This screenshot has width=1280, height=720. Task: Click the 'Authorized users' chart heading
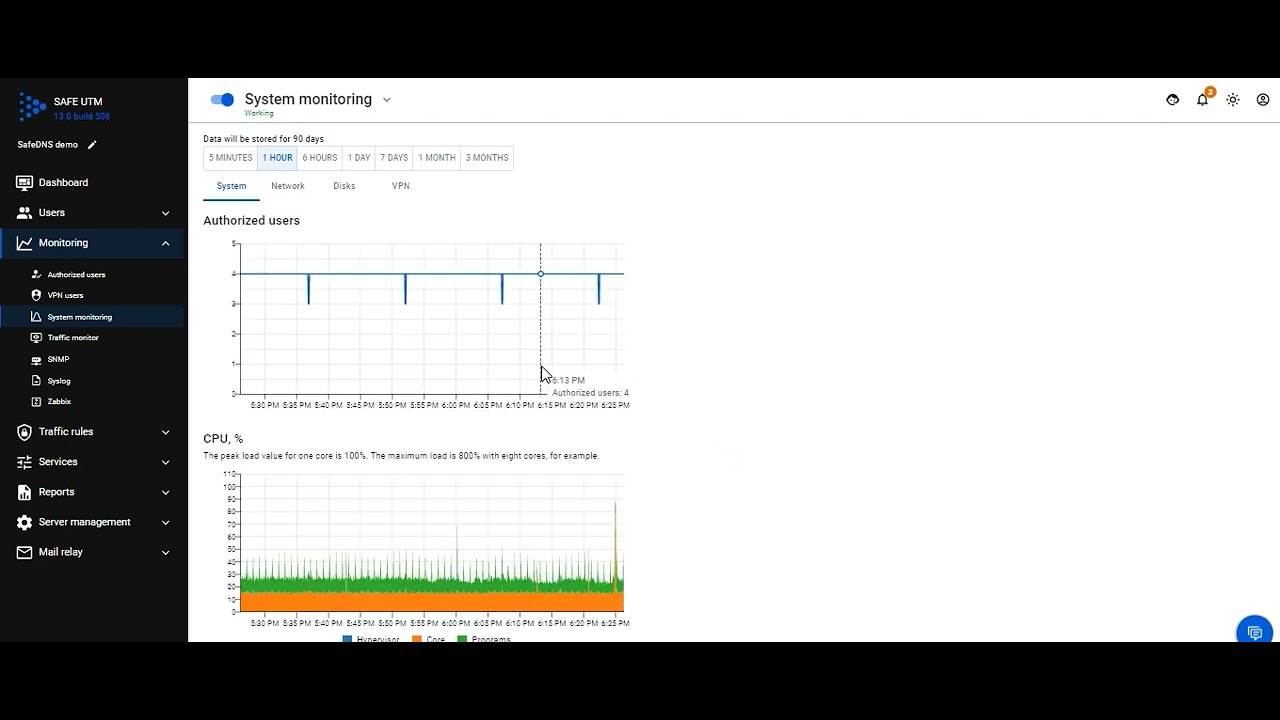coord(252,221)
